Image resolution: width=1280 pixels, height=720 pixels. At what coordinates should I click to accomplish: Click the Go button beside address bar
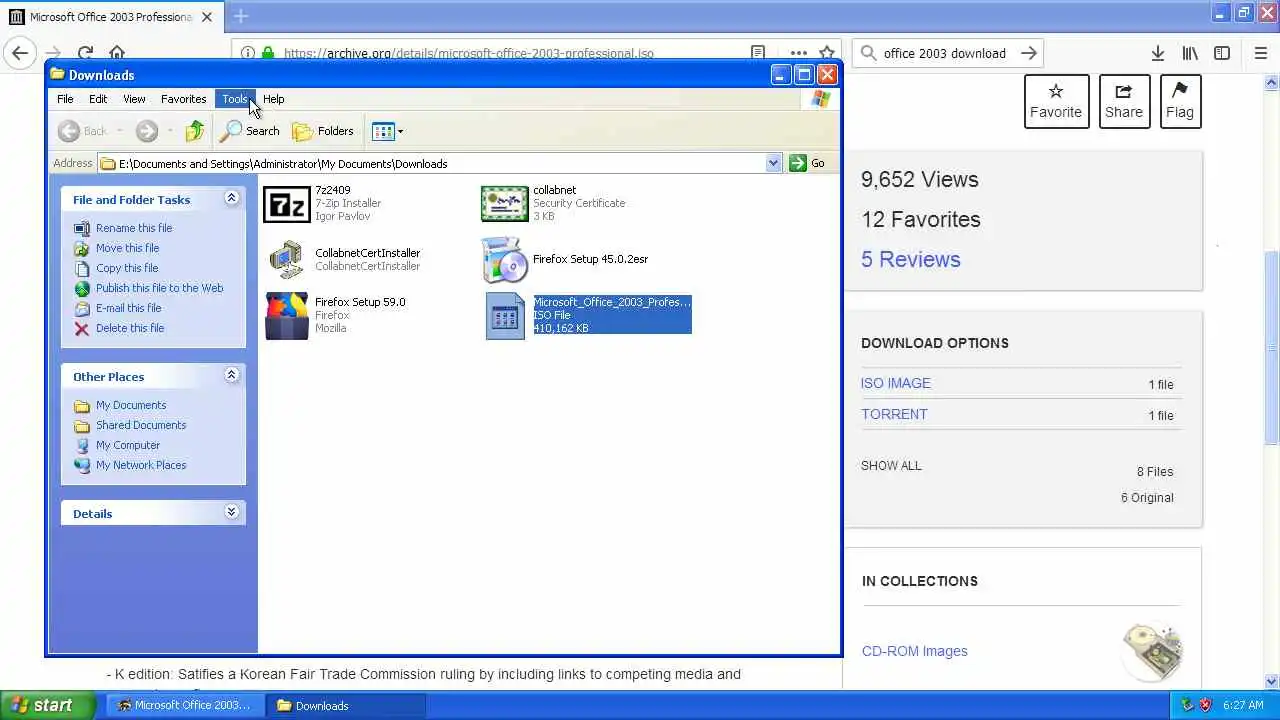(x=808, y=163)
